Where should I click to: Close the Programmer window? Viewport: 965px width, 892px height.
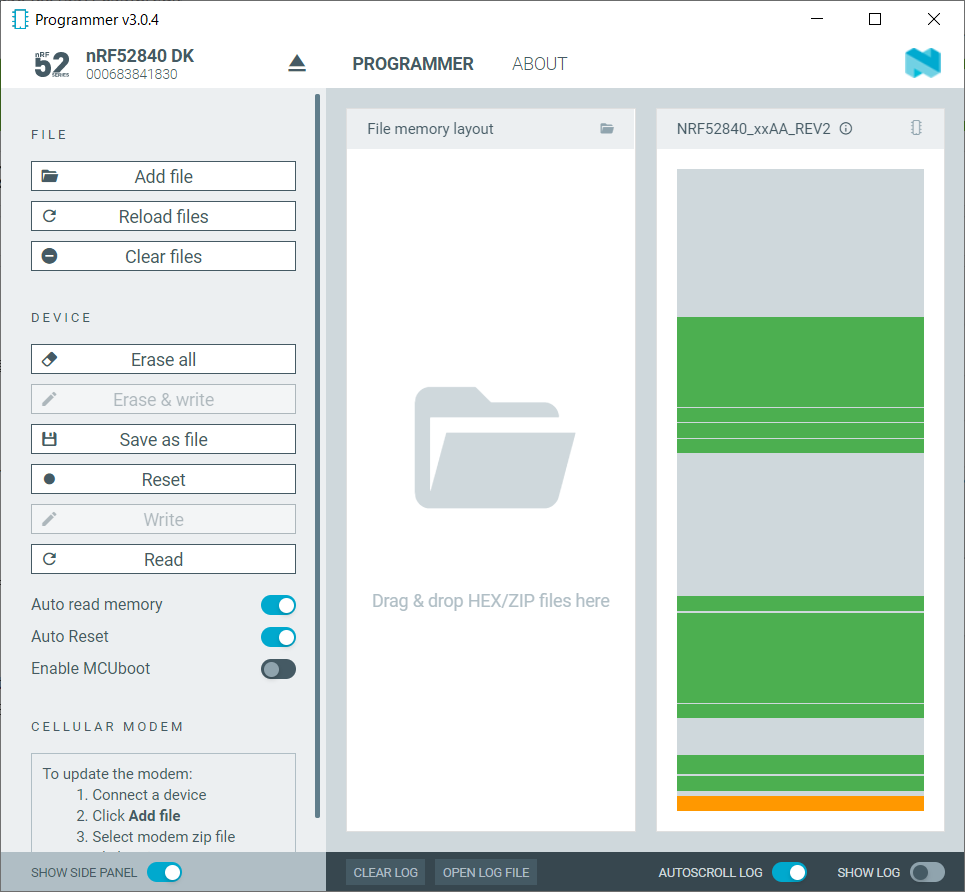coord(934,19)
